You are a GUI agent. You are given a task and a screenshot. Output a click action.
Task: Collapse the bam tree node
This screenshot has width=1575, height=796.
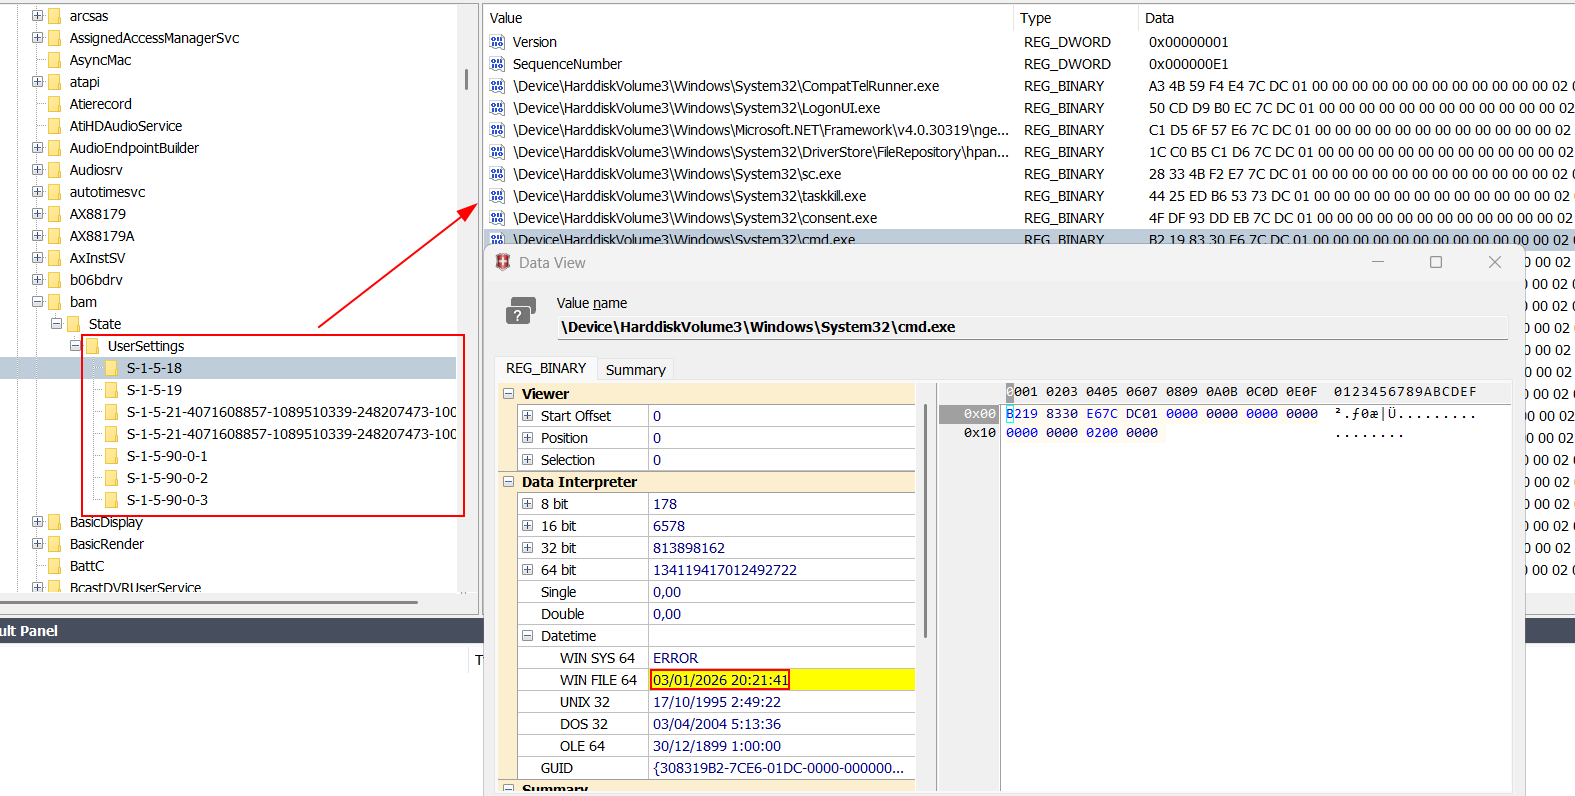38,302
